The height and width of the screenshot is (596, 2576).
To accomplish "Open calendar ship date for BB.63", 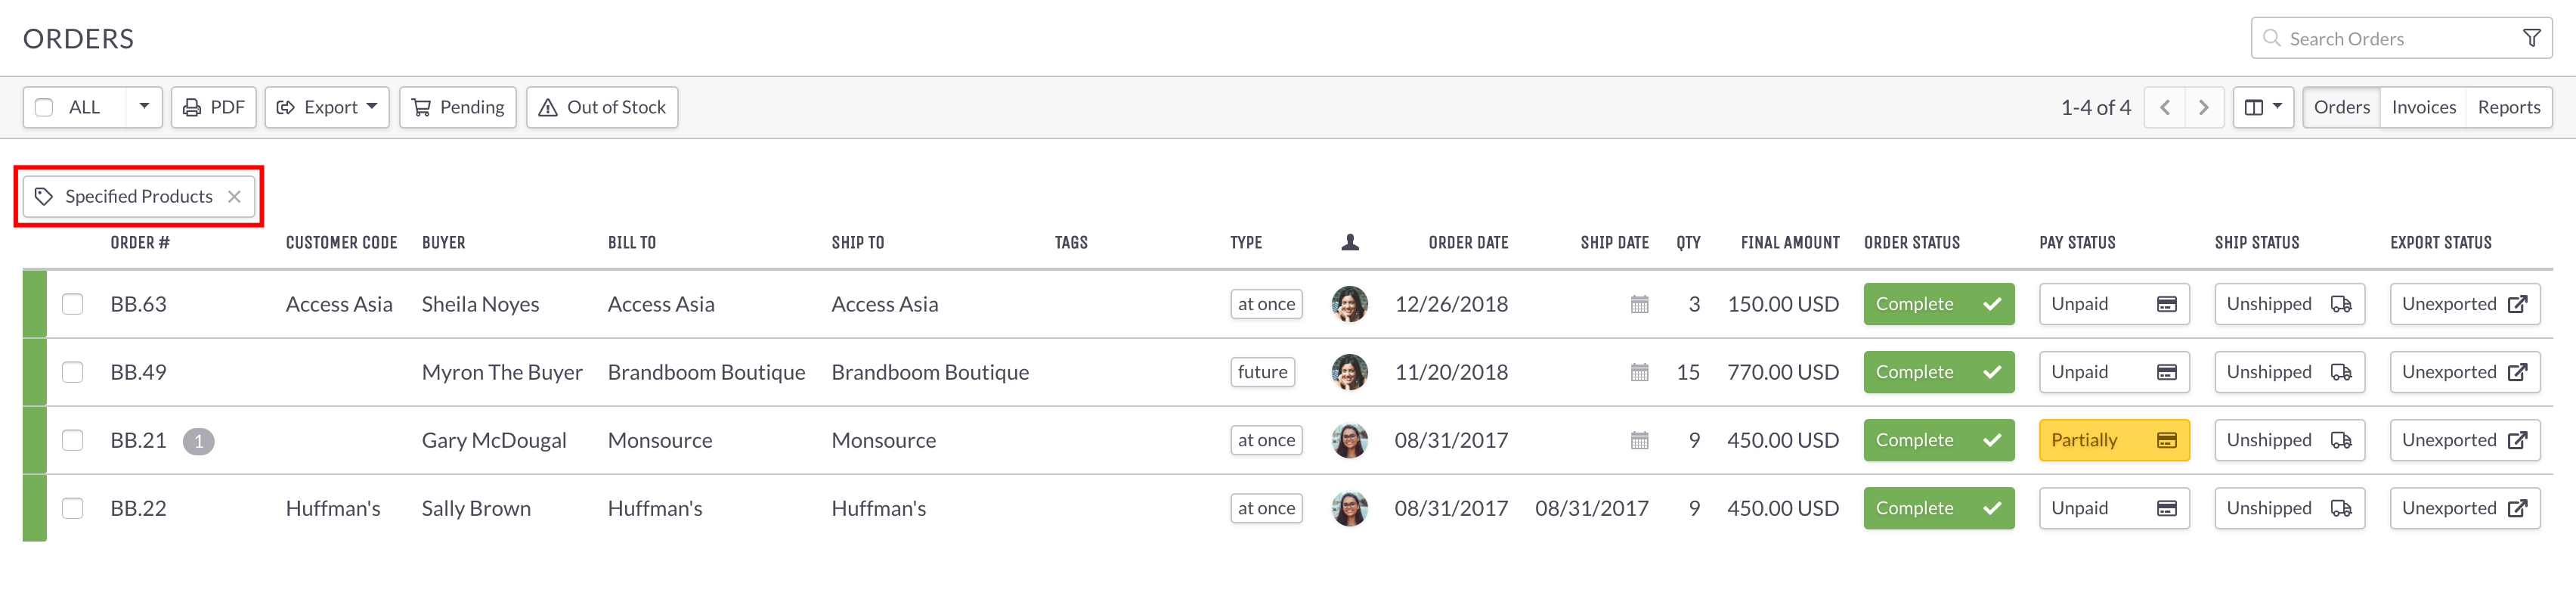I will [1639, 304].
